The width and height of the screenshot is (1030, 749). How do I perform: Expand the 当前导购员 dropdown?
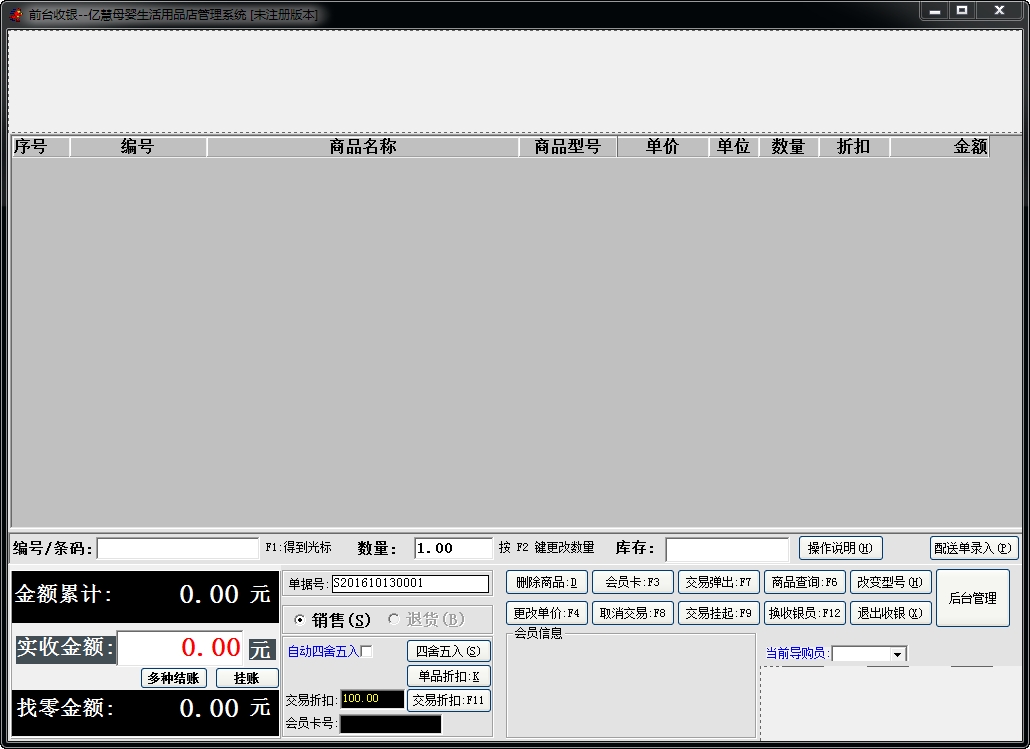pyautogui.click(x=897, y=654)
